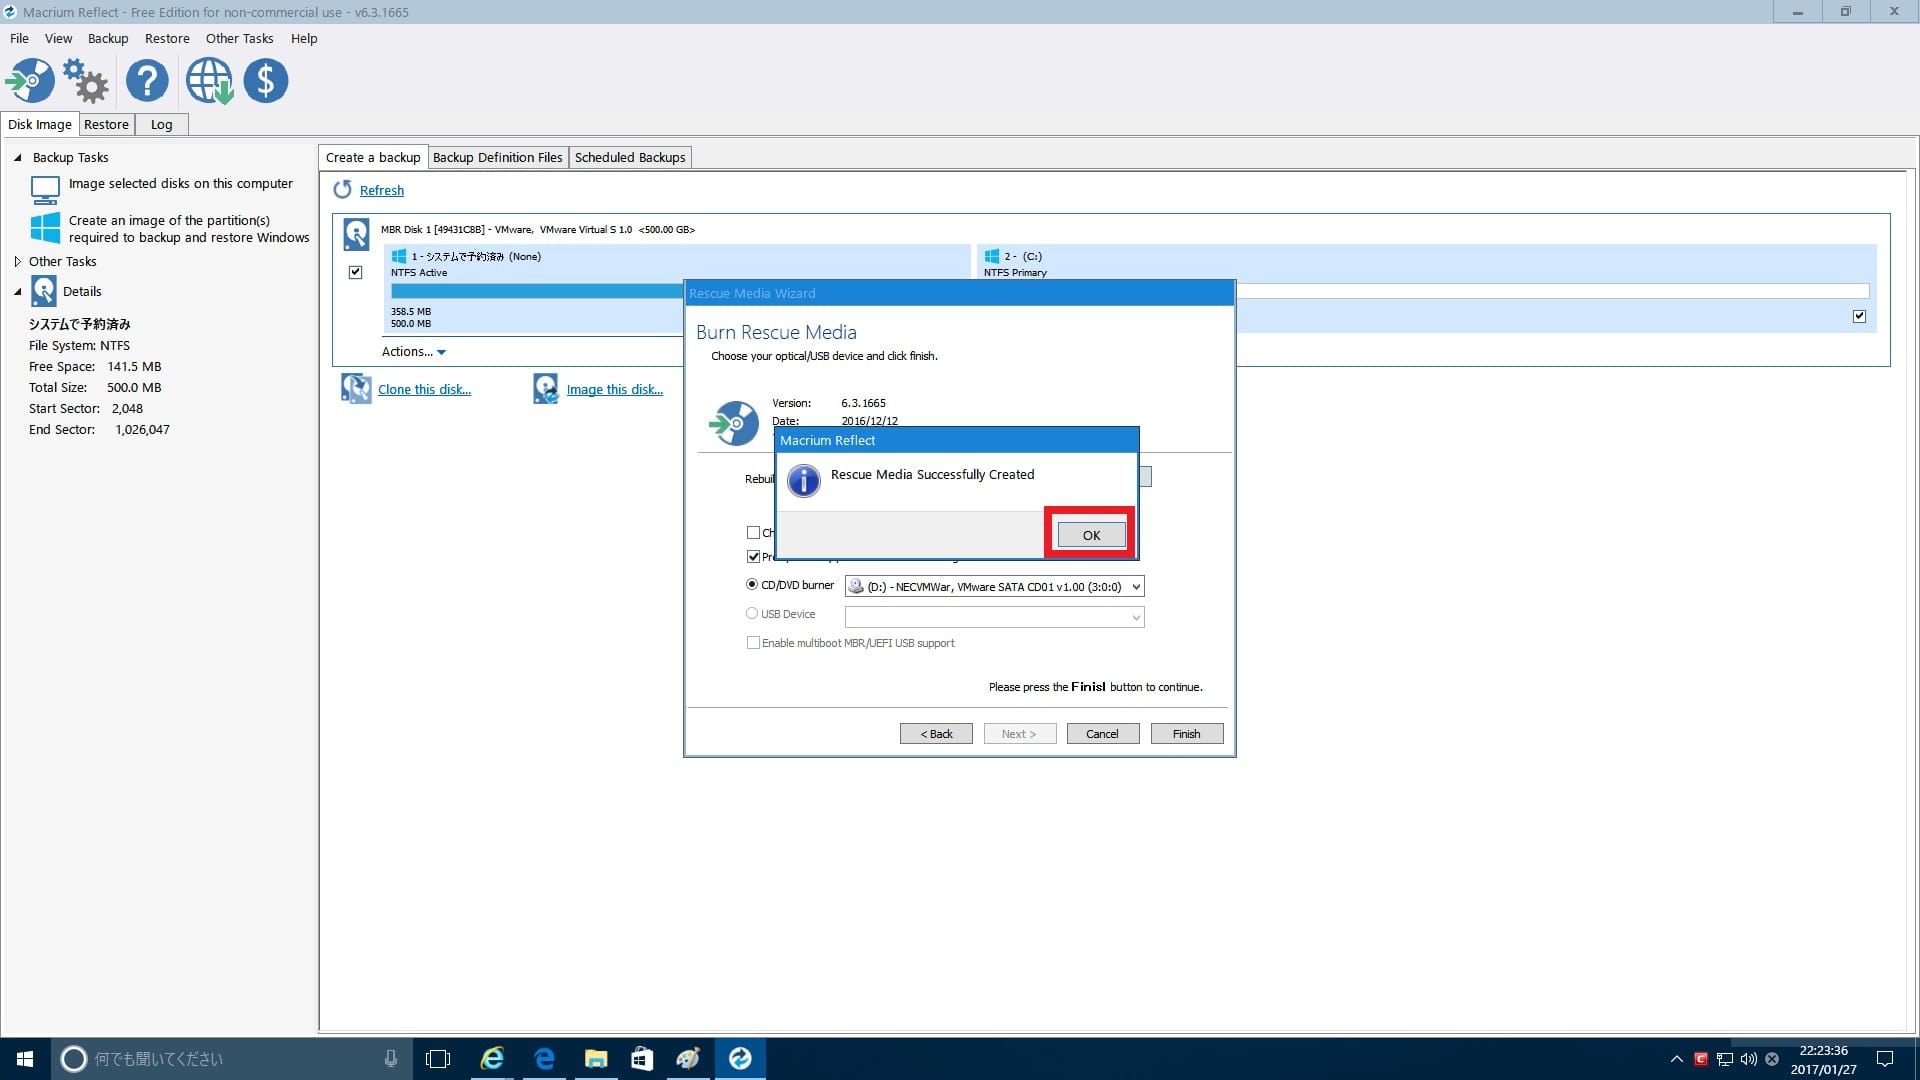
Task: Toggle the checked checkbox above the CD/DVD burner option
Action: (753, 556)
